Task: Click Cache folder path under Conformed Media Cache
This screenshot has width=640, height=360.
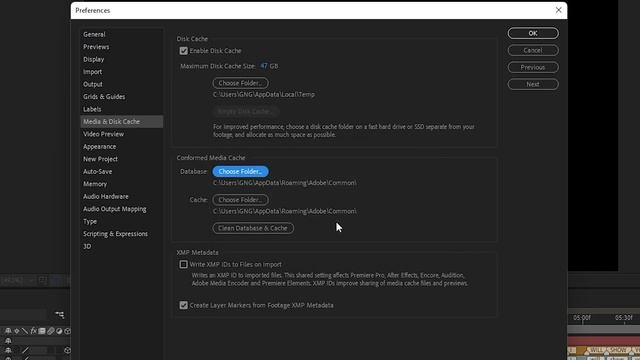Action: coord(284,211)
